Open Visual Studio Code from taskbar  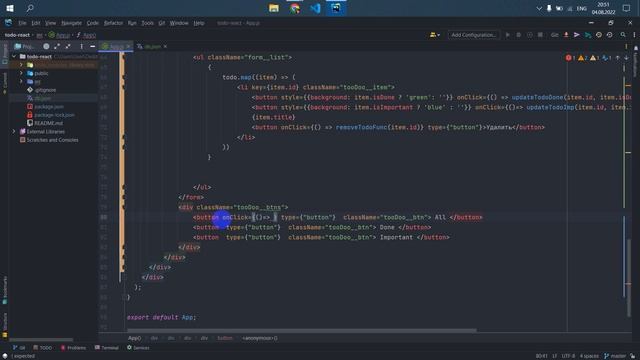pyautogui.click(x=316, y=8)
